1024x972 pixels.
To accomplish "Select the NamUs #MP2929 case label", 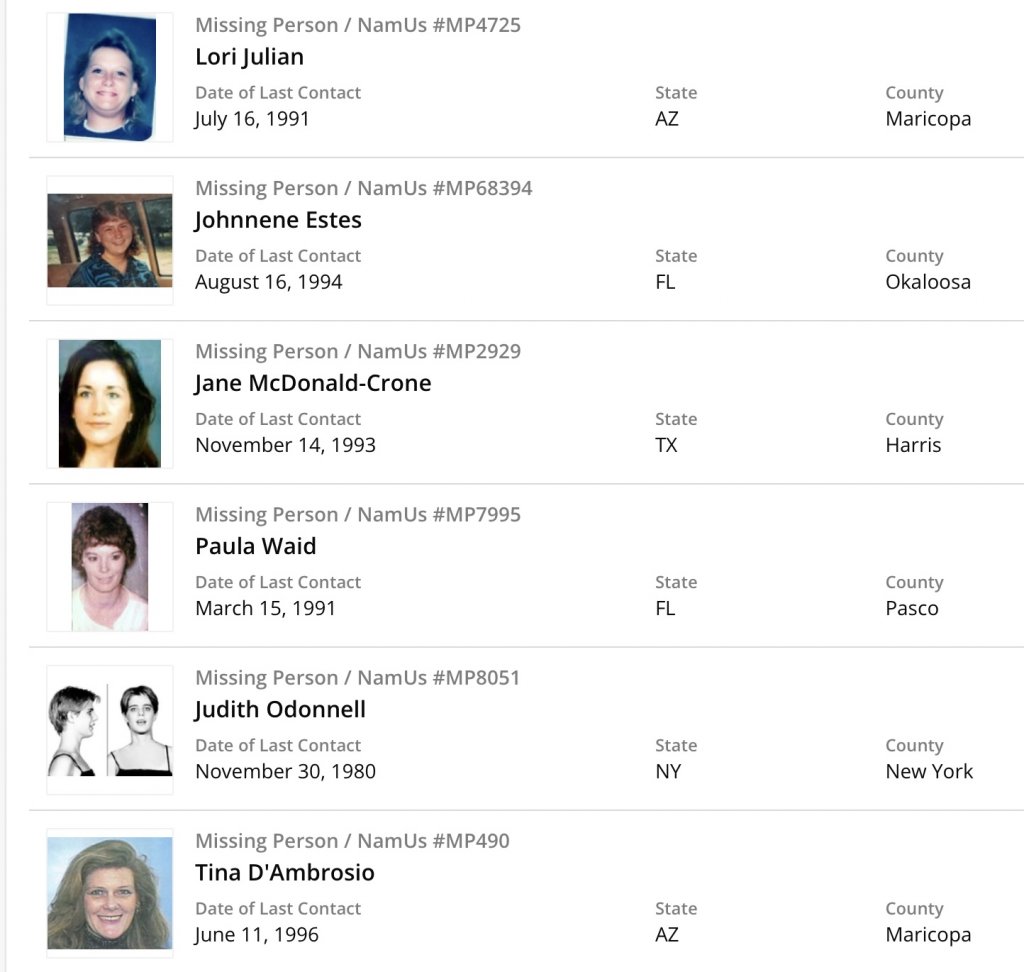I will [358, 351].
